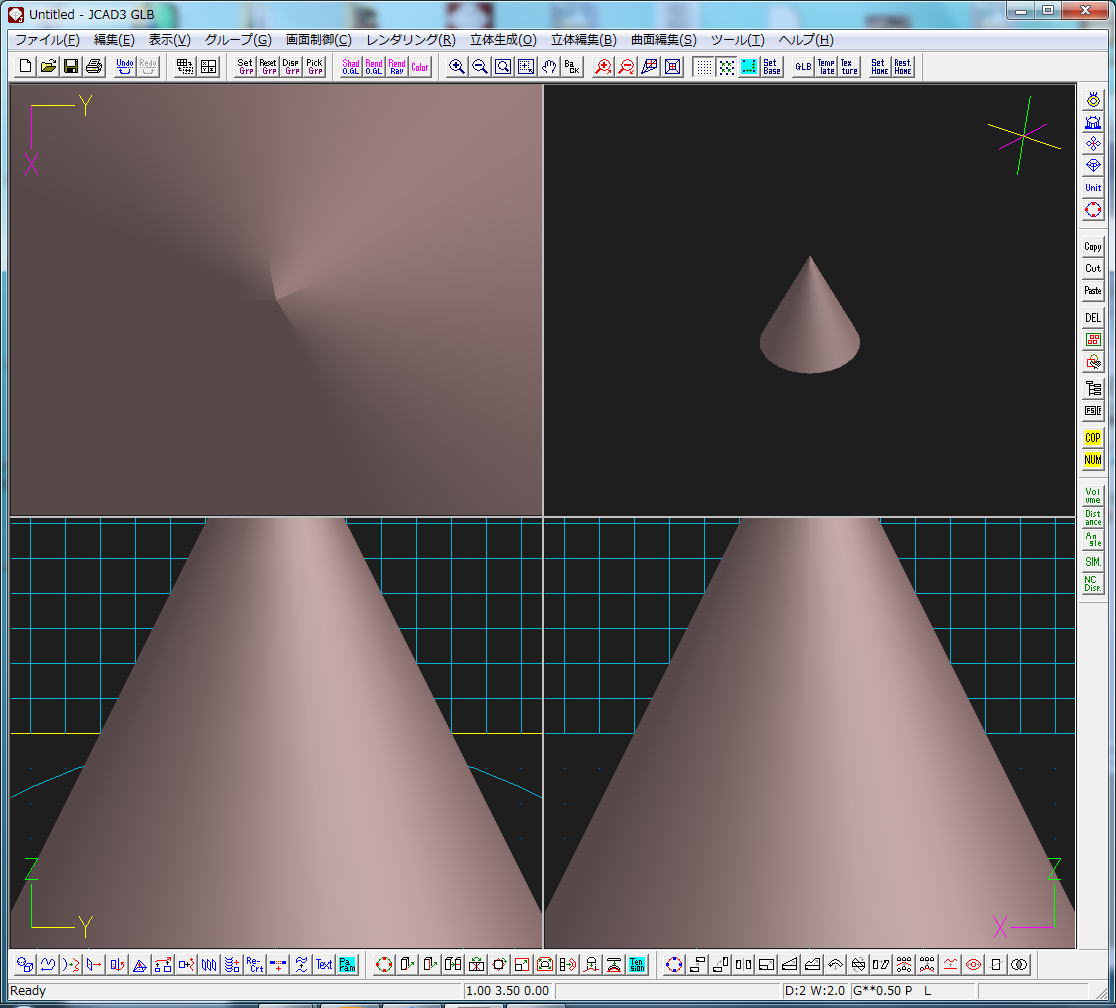Viewport: 1116px width, 1008px height.
Task: Click the tree hierarchy icon in sidebar
Action: pos(1093,389)
